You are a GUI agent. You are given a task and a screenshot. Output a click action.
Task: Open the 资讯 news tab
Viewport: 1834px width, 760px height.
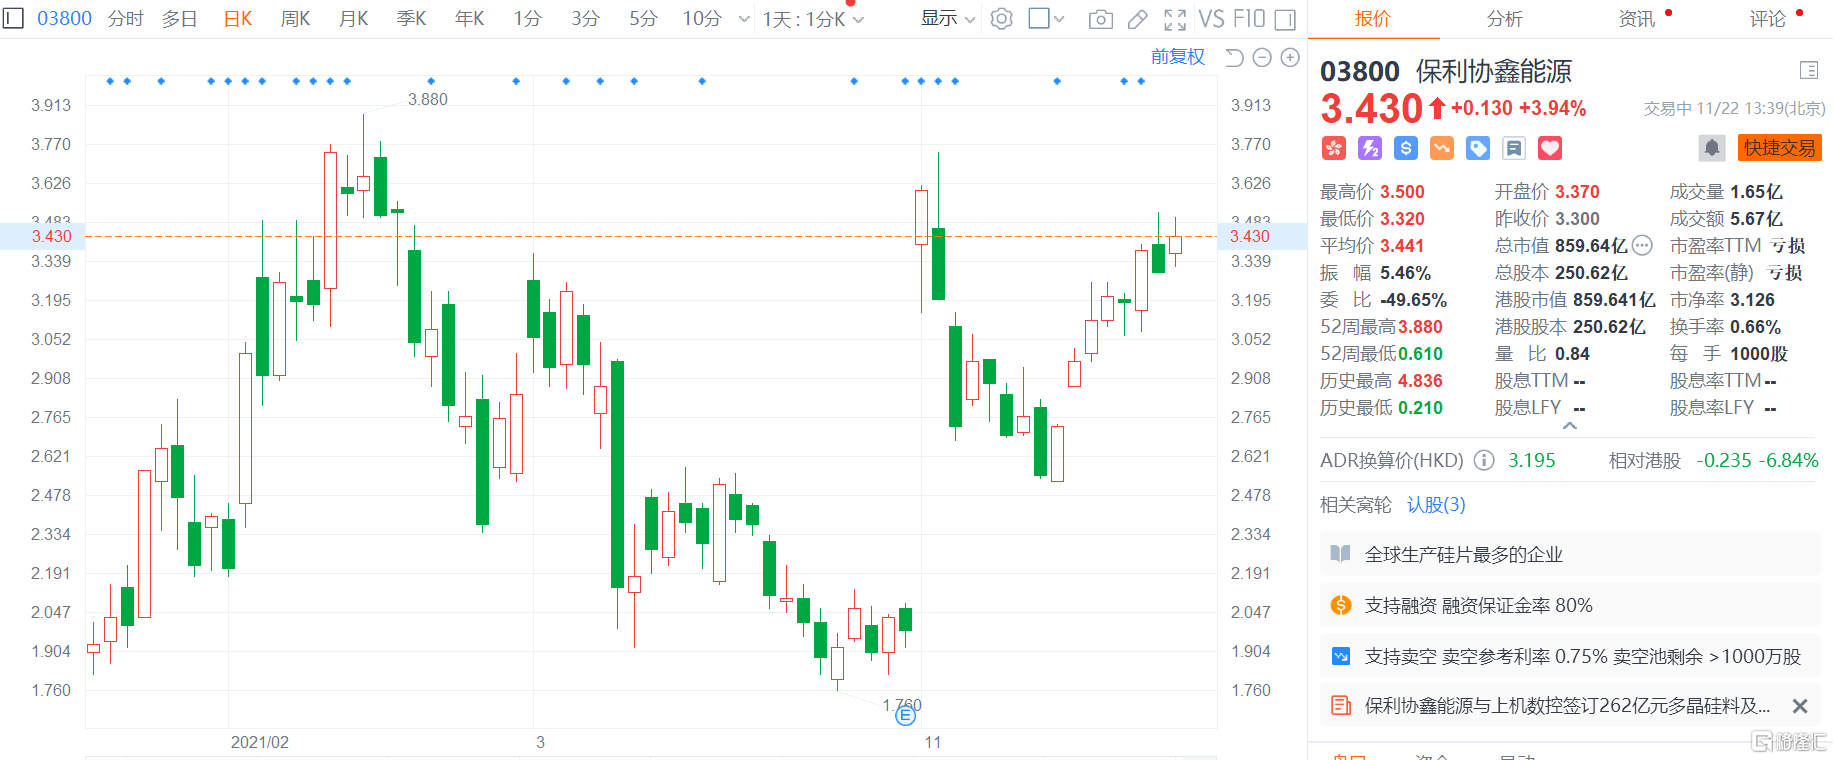click(1636, 19)
